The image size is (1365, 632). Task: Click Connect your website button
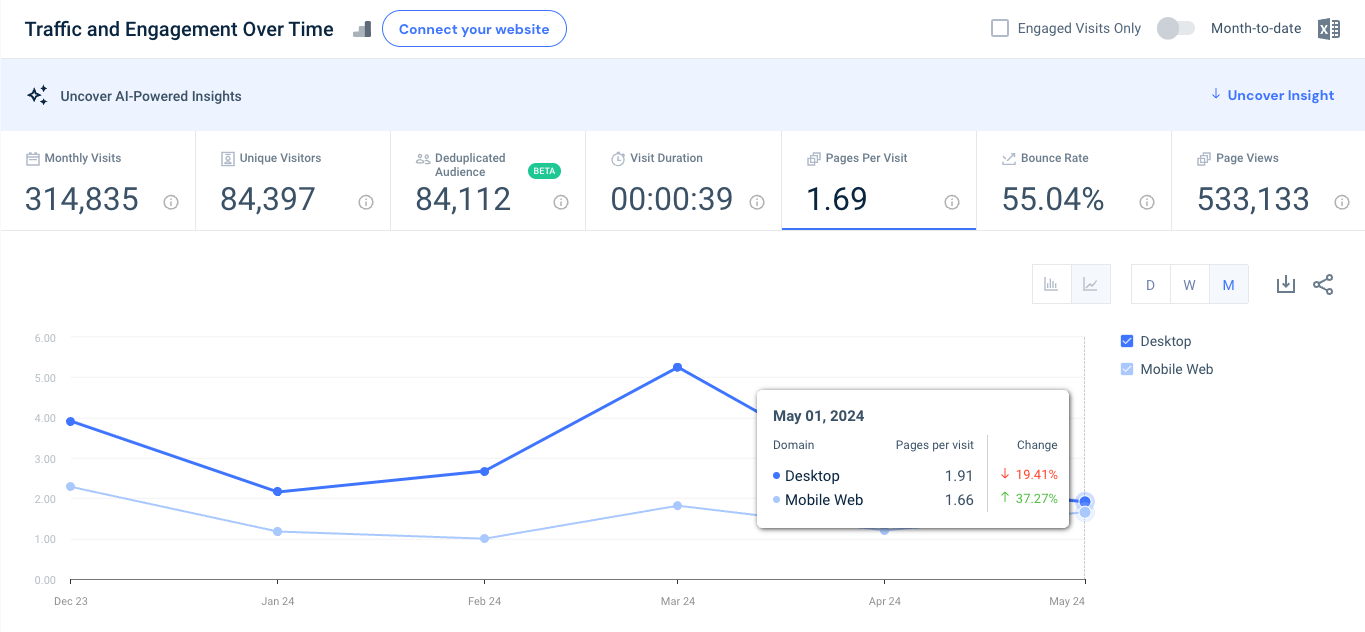474,29
